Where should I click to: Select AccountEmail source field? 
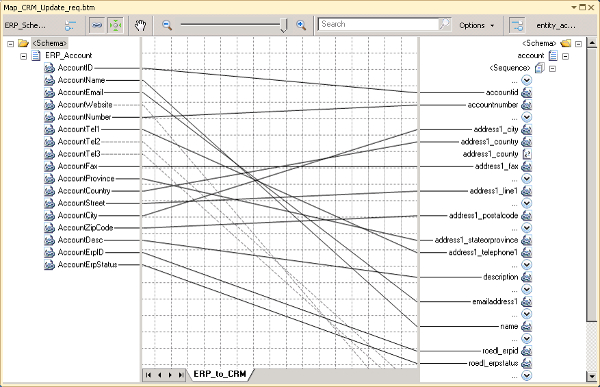click(x=80, y=92)
